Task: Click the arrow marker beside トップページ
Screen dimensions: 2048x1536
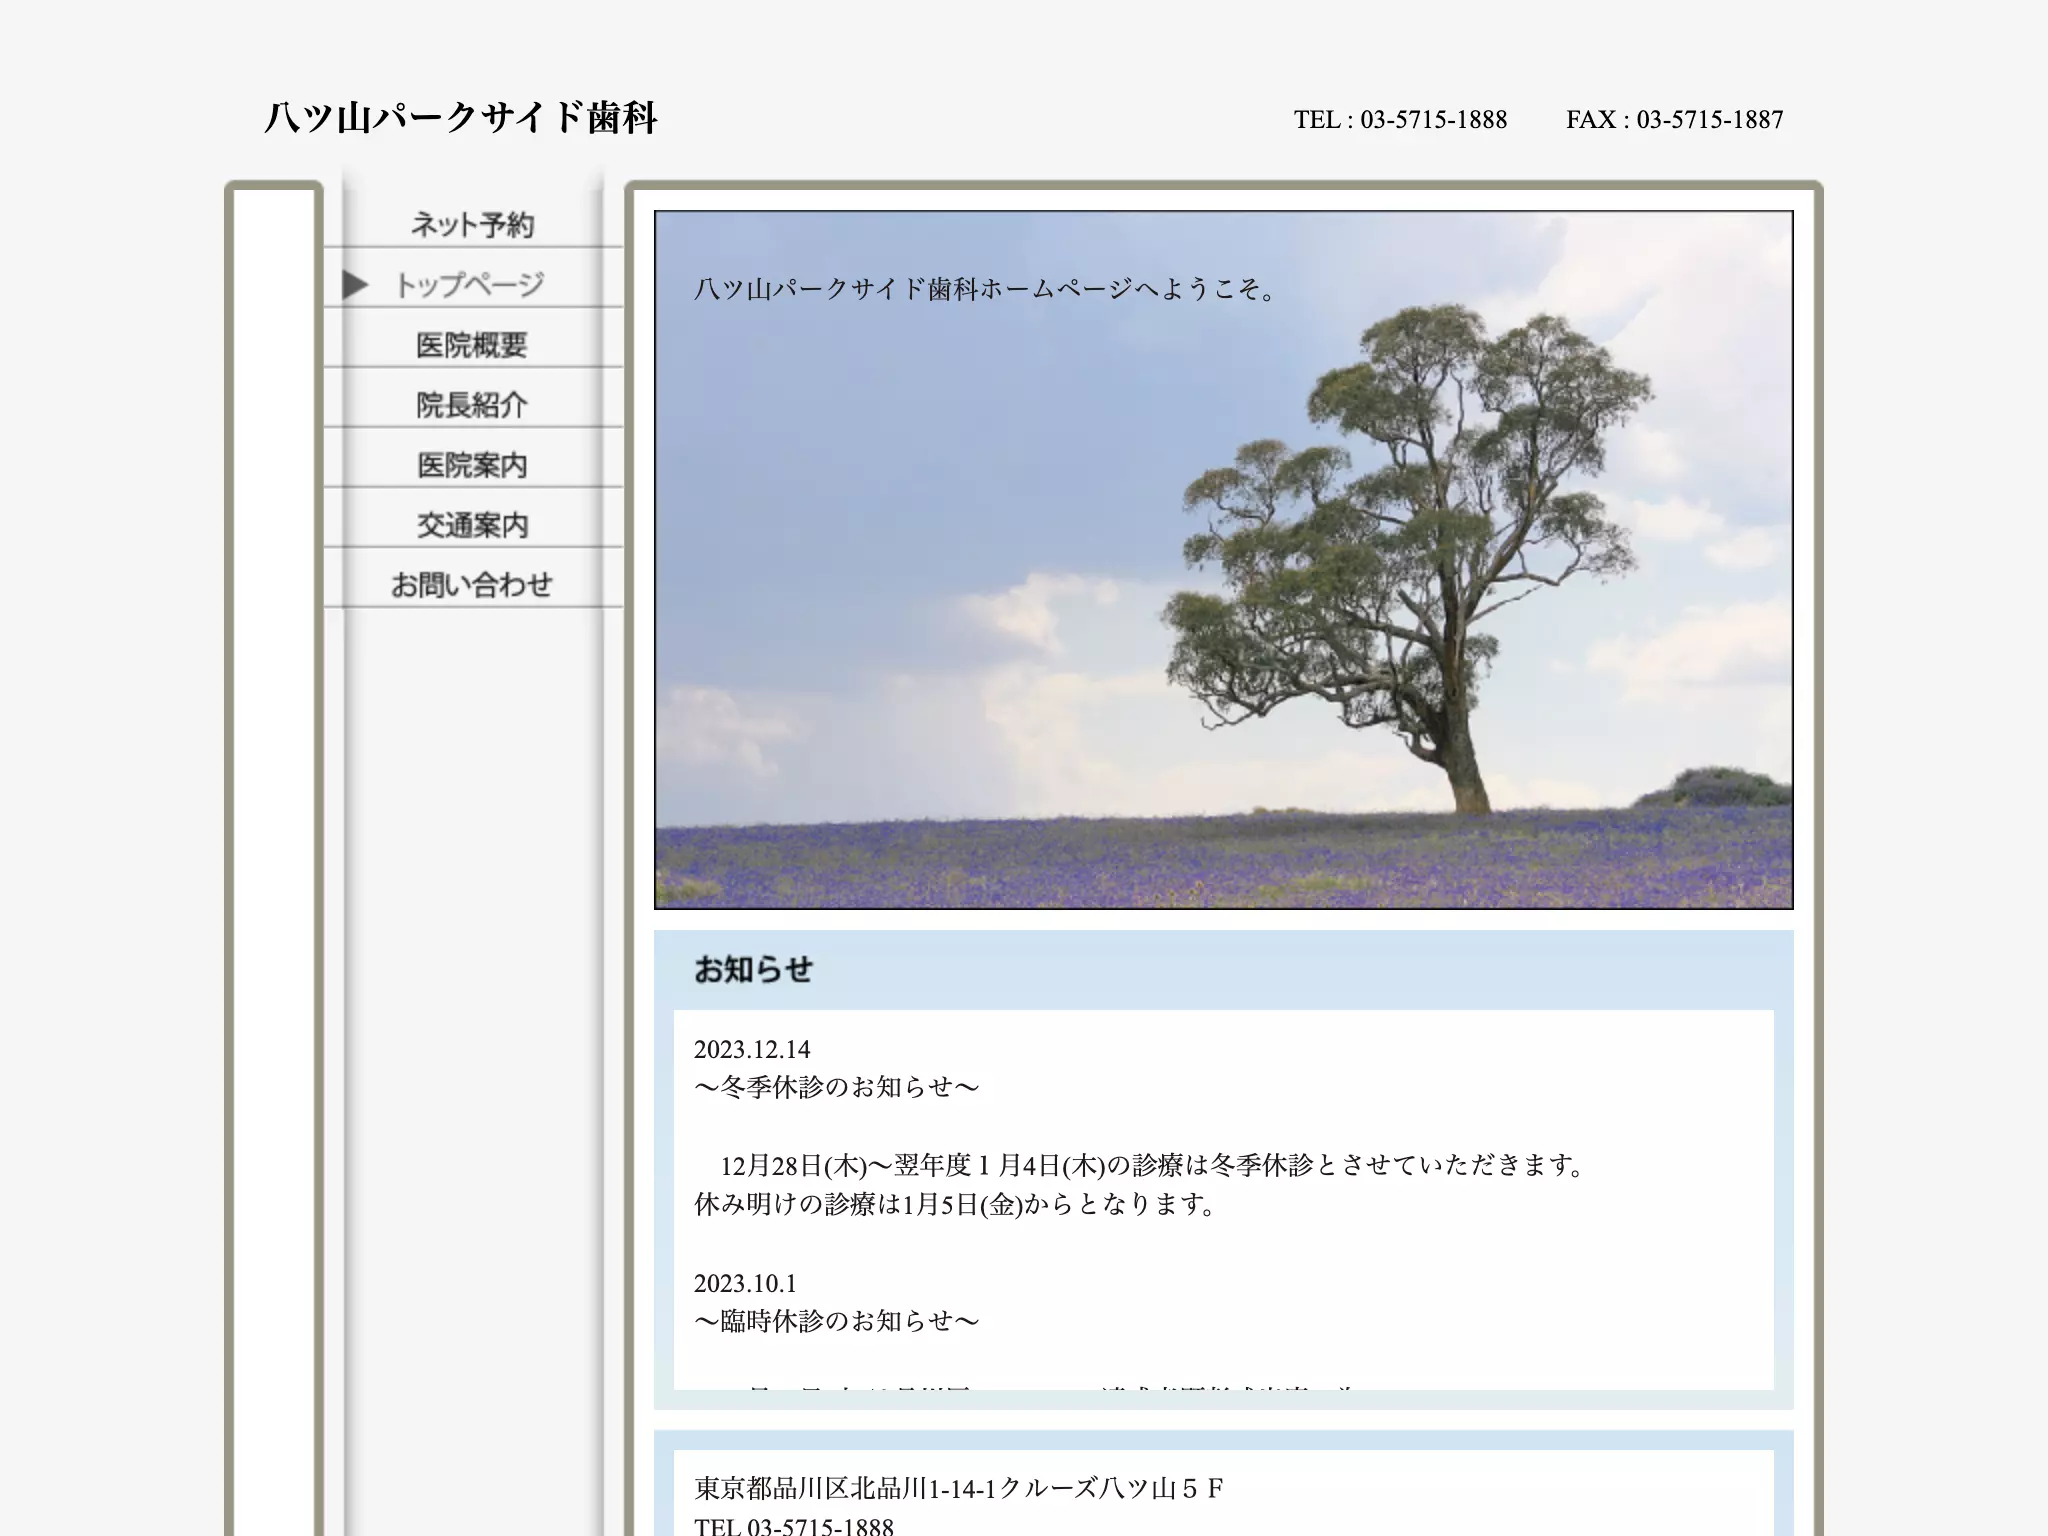Action: [x=355, y=285]
